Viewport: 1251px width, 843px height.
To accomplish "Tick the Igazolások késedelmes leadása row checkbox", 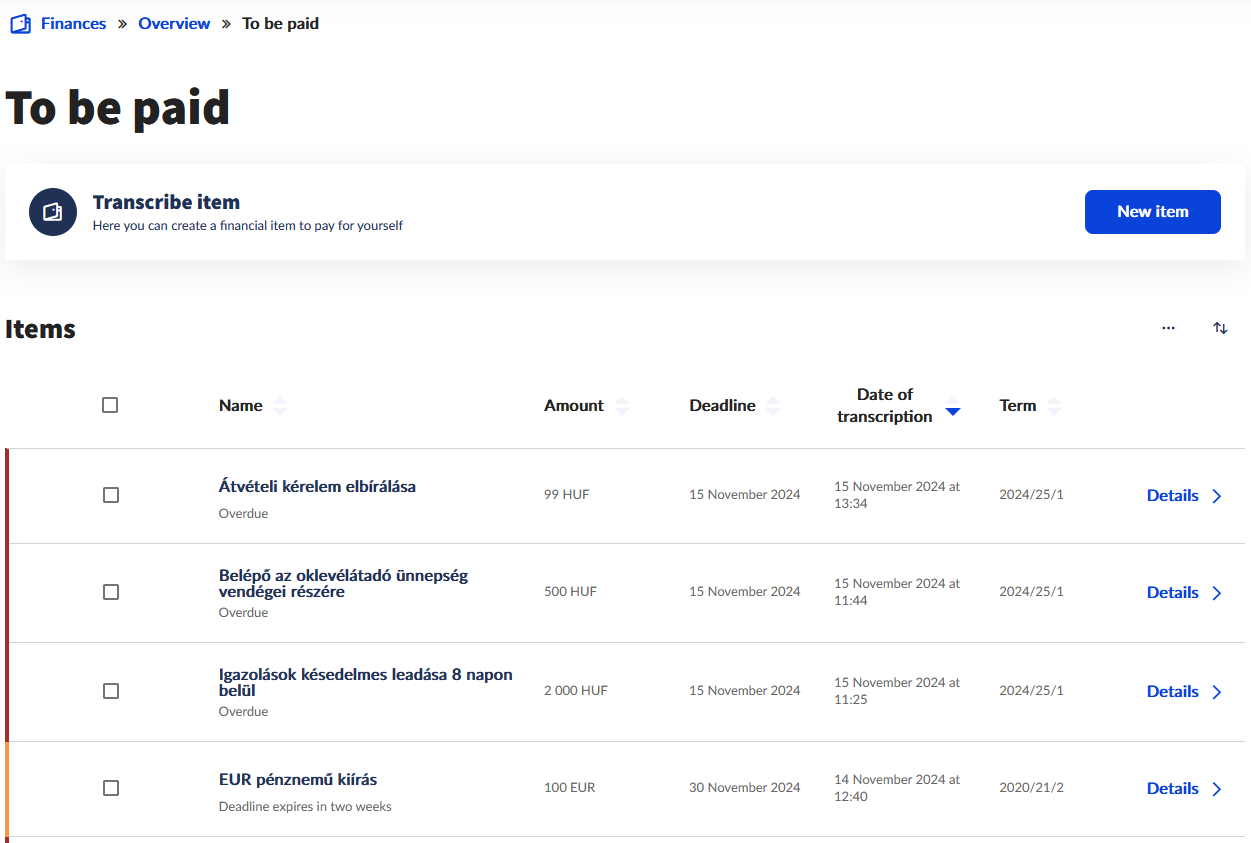I will [111, 691].
